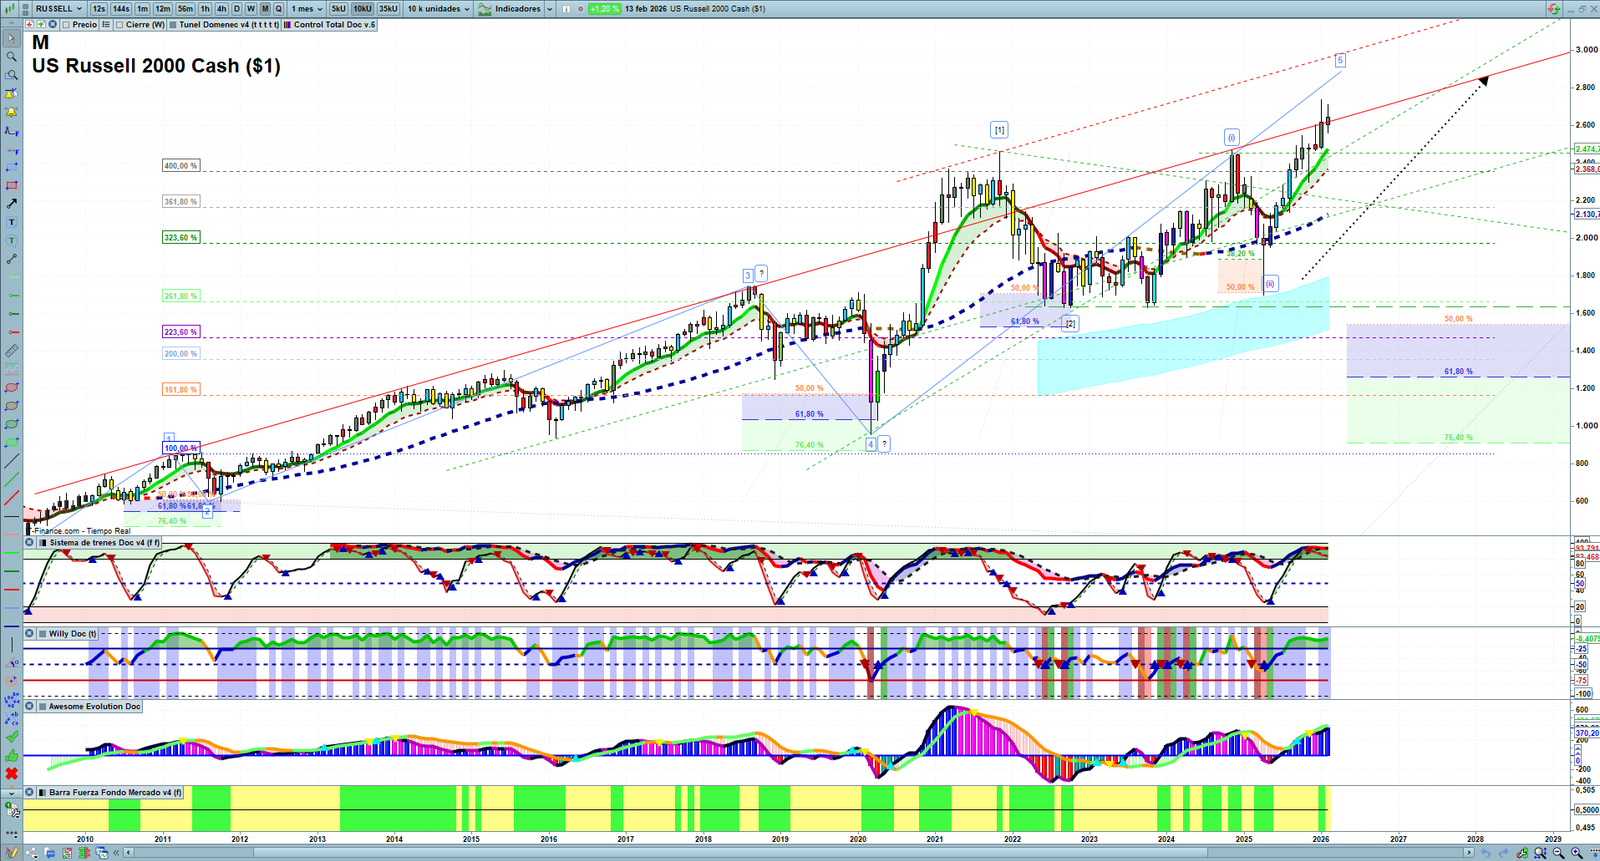Switch to the 1m timeframe
This screenshot has height=861, width=1600.
coord(143,9)
